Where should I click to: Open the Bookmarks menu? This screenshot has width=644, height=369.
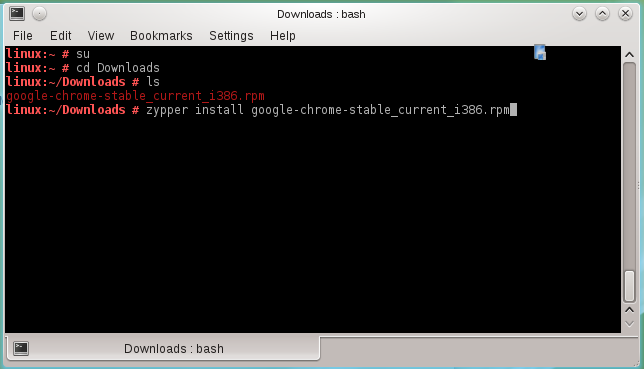(161, 36)
